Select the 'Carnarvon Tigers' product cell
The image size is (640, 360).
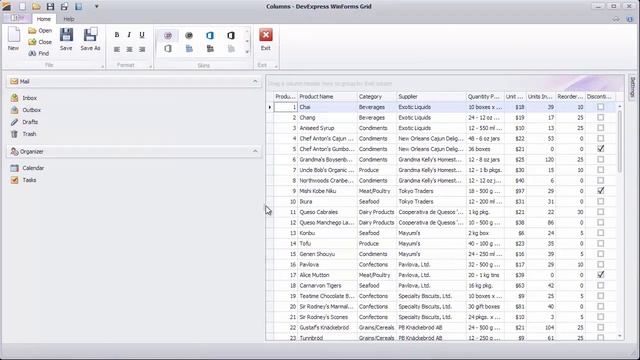tap(327, 286)
